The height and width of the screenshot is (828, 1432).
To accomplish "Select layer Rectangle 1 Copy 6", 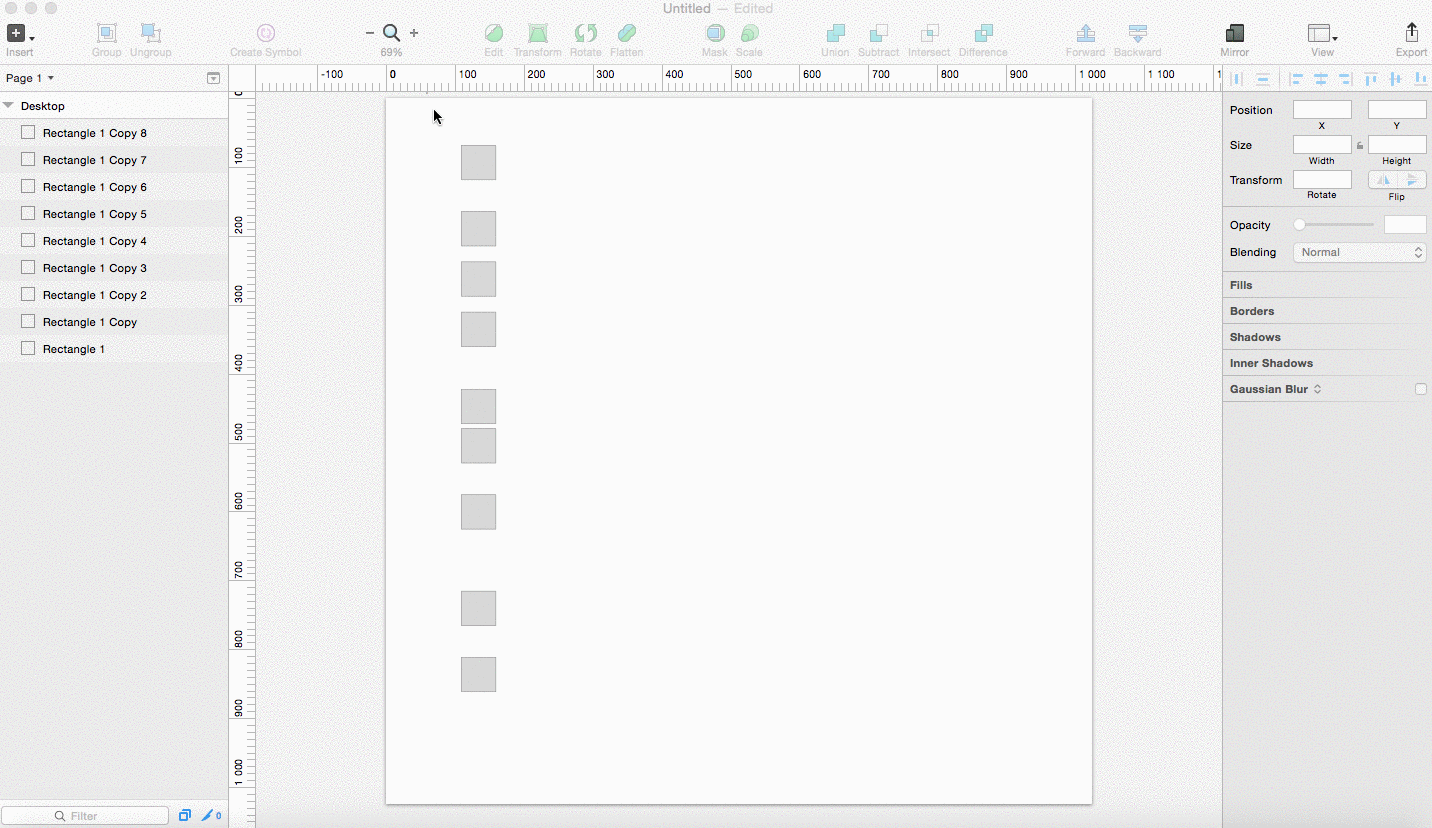I will [x=114, y=187].
